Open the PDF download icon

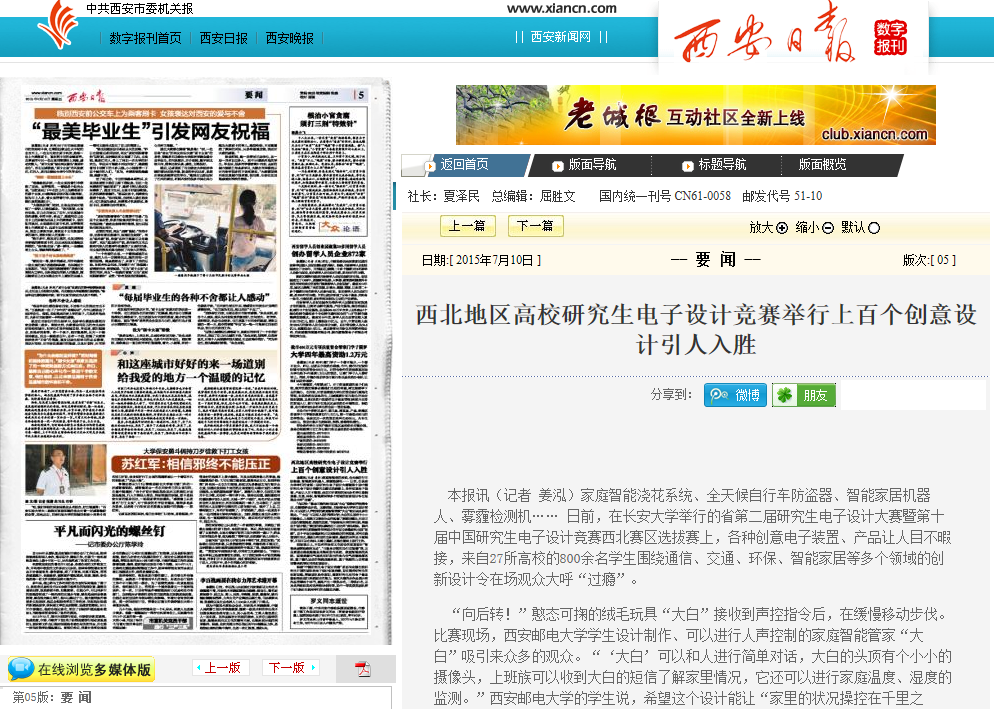pyautogui.click(x=363, y=669)
